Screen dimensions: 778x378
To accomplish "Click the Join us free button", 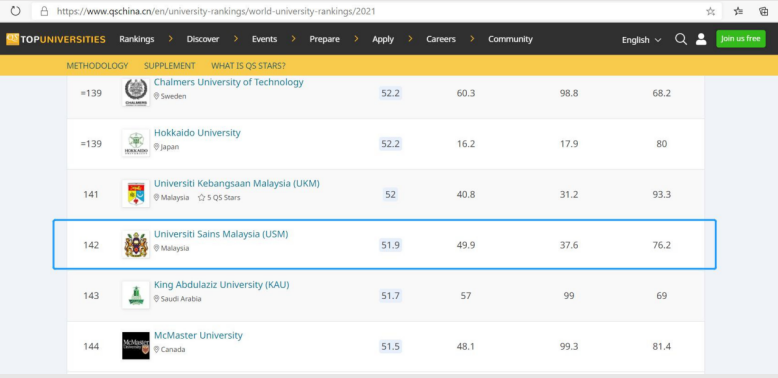I will point(741,39).
